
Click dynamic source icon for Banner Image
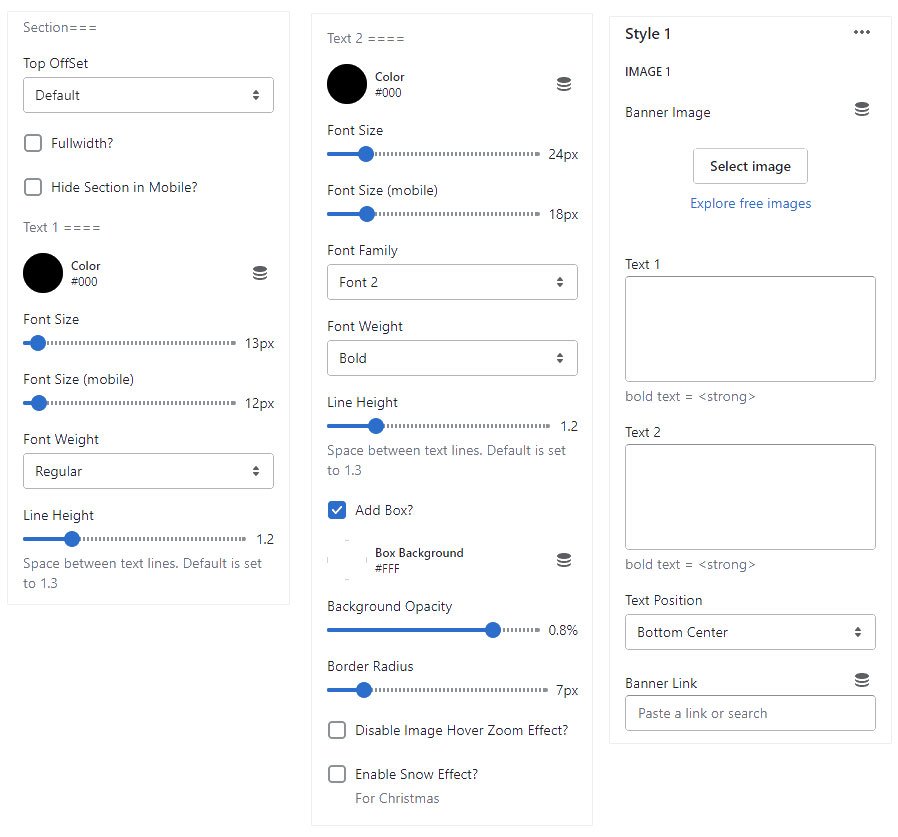[862, 110]
